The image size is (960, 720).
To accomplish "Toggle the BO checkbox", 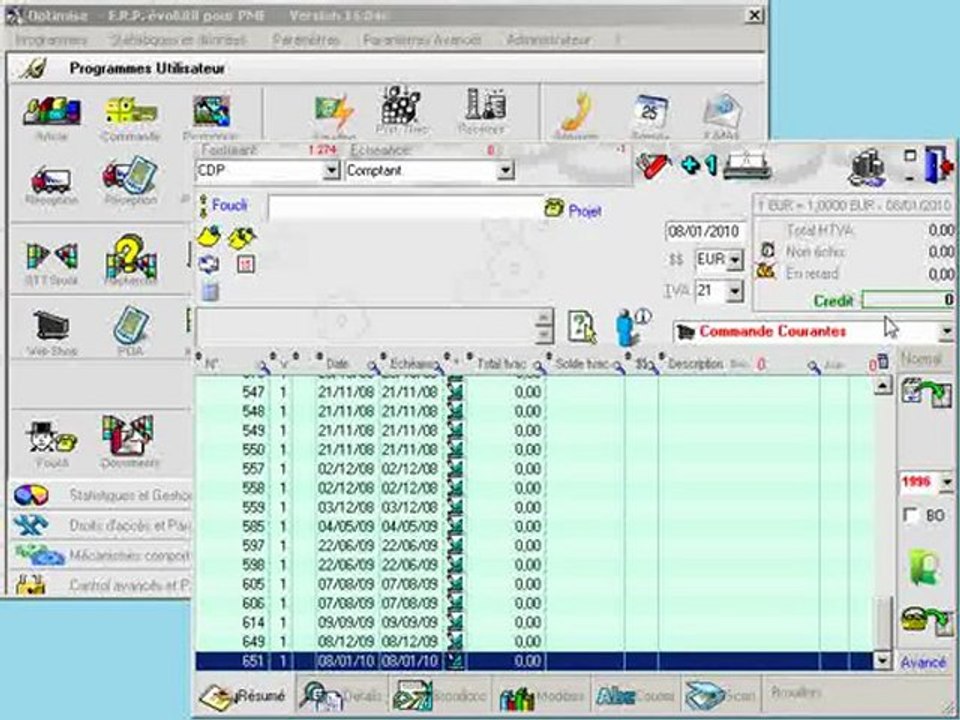I will click(x=911, y=516).
